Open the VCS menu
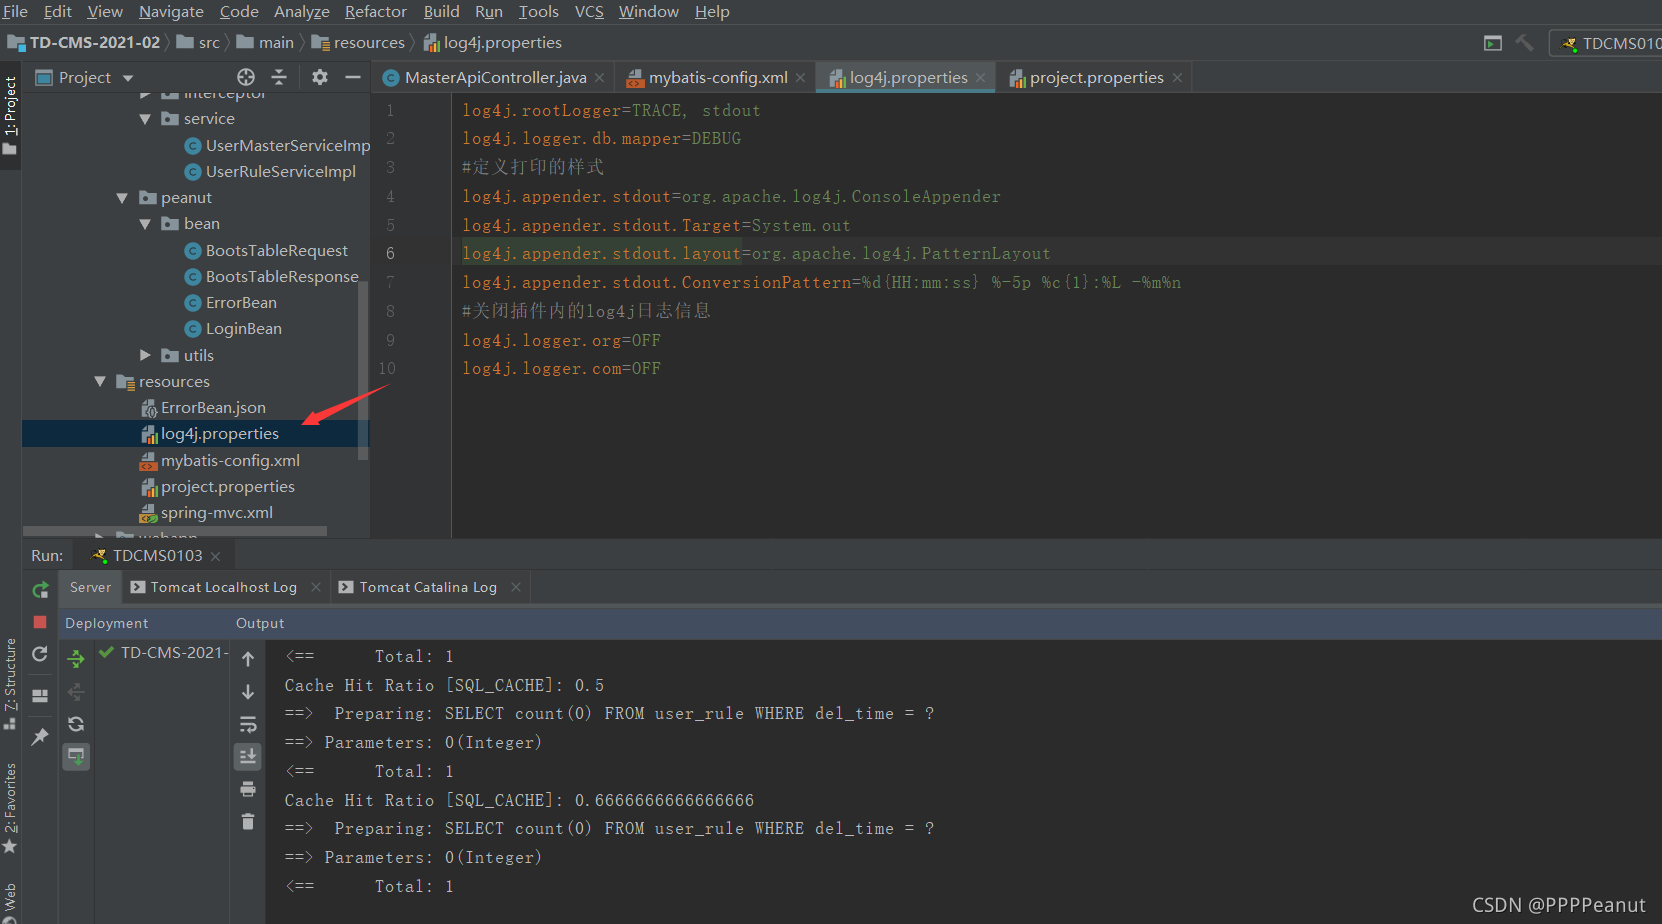Screen dimensions: 1662x924 (589, 11)
